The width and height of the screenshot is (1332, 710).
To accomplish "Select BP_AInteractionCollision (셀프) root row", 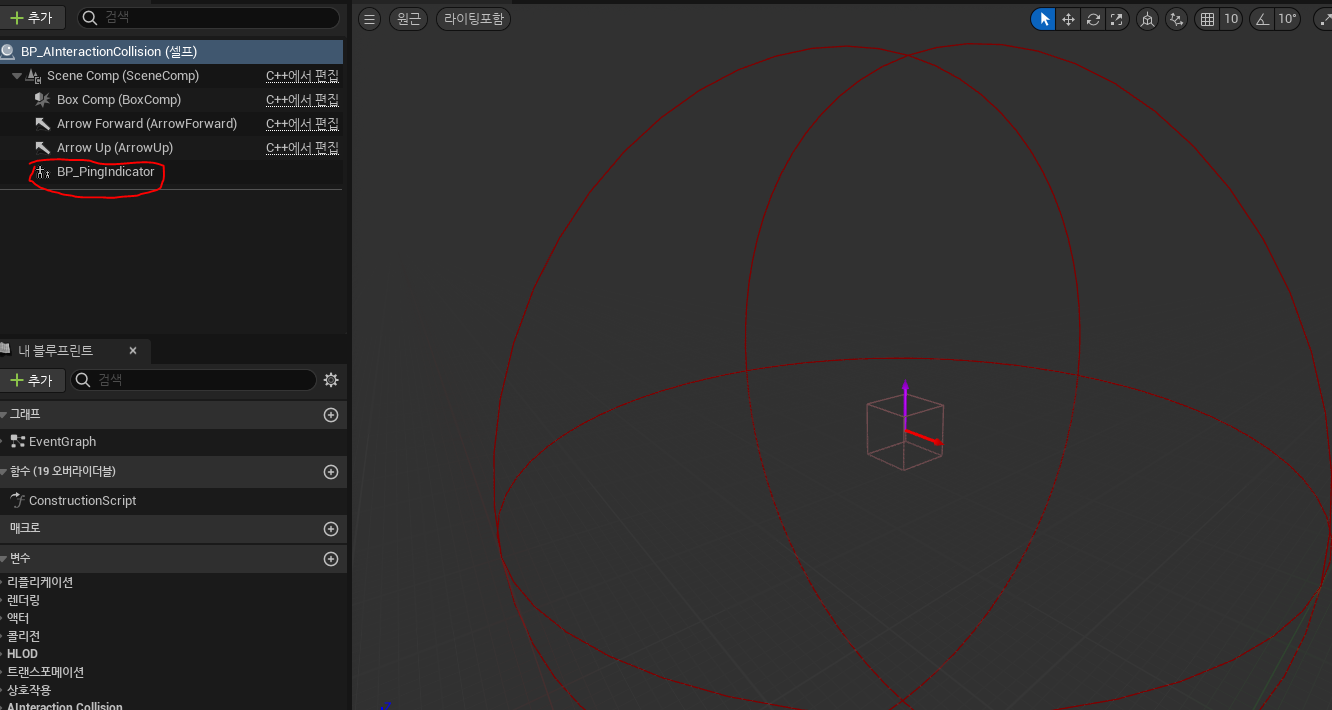I will click(171, 51).
